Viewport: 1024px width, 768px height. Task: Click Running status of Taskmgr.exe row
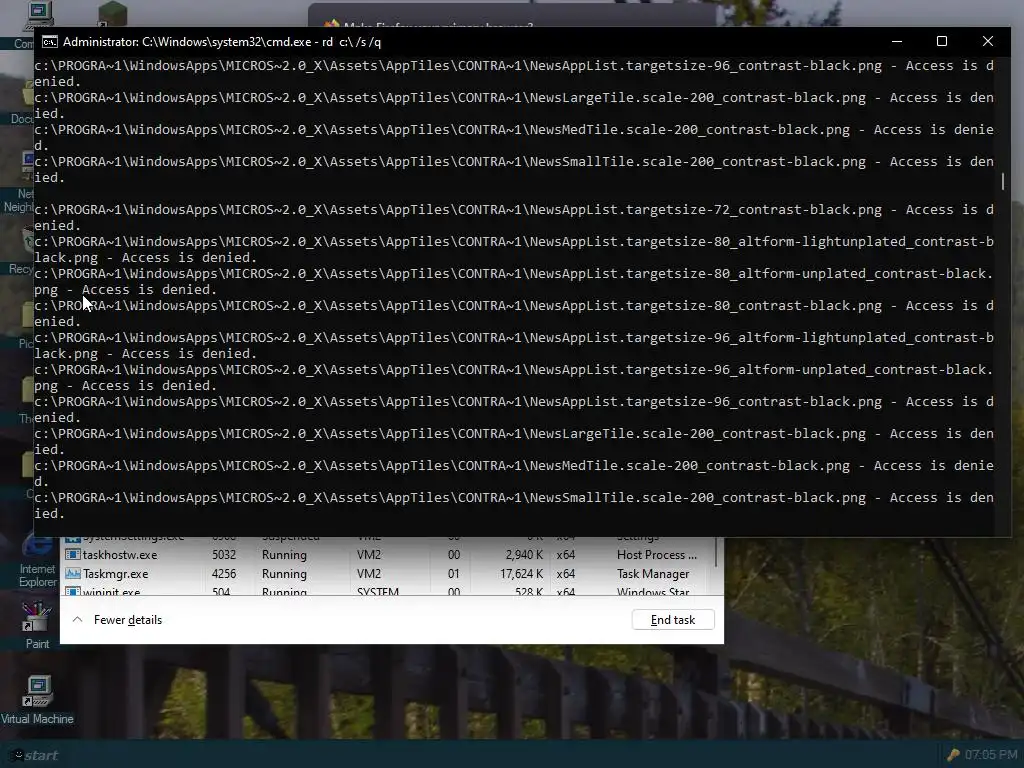[x=284, y=573]
